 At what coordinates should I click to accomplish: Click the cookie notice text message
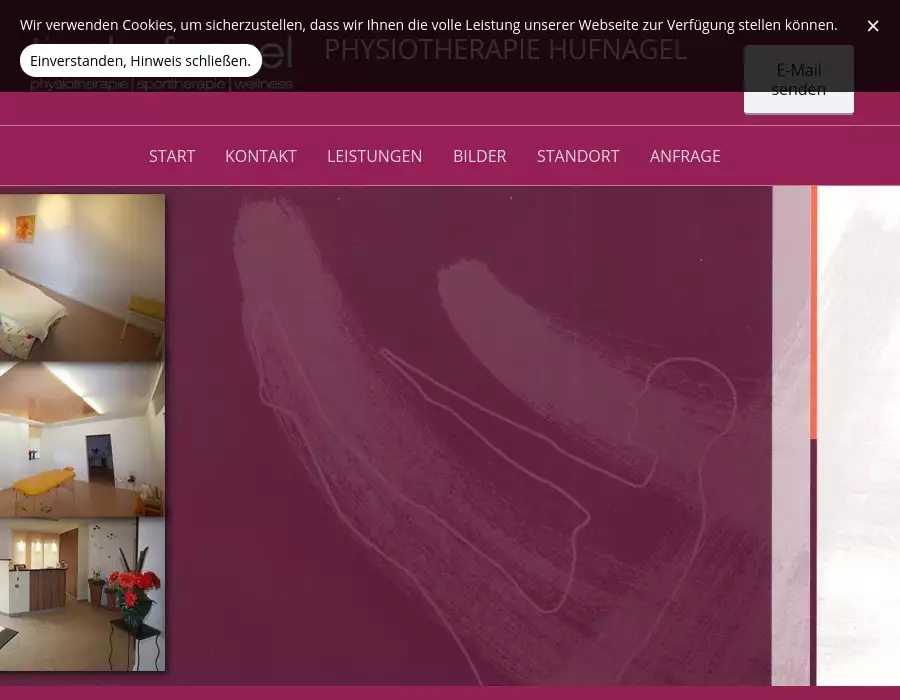pyautogui.click(x=428, y=25)
